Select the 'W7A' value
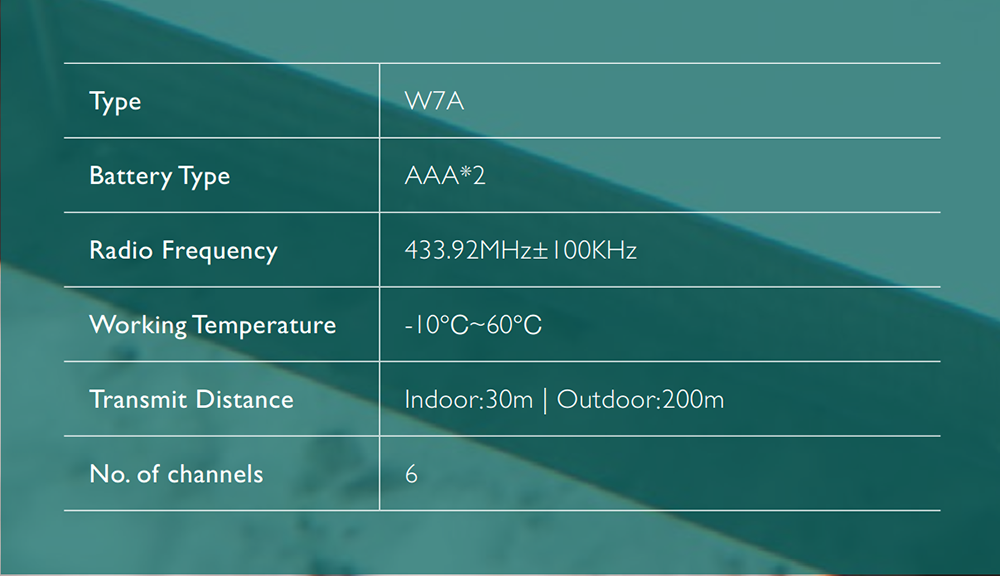 point(434,101)
